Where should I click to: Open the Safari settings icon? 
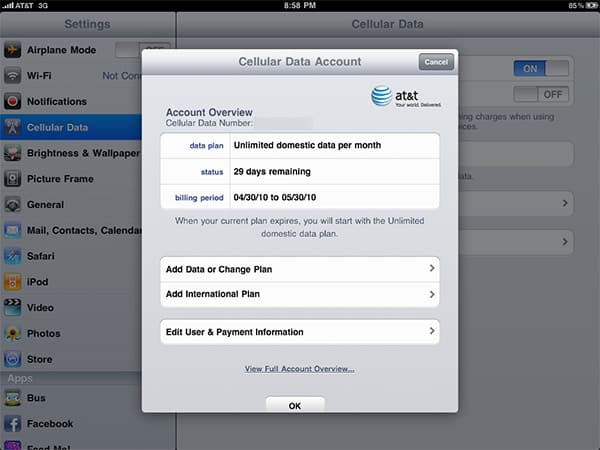(13, 255)
